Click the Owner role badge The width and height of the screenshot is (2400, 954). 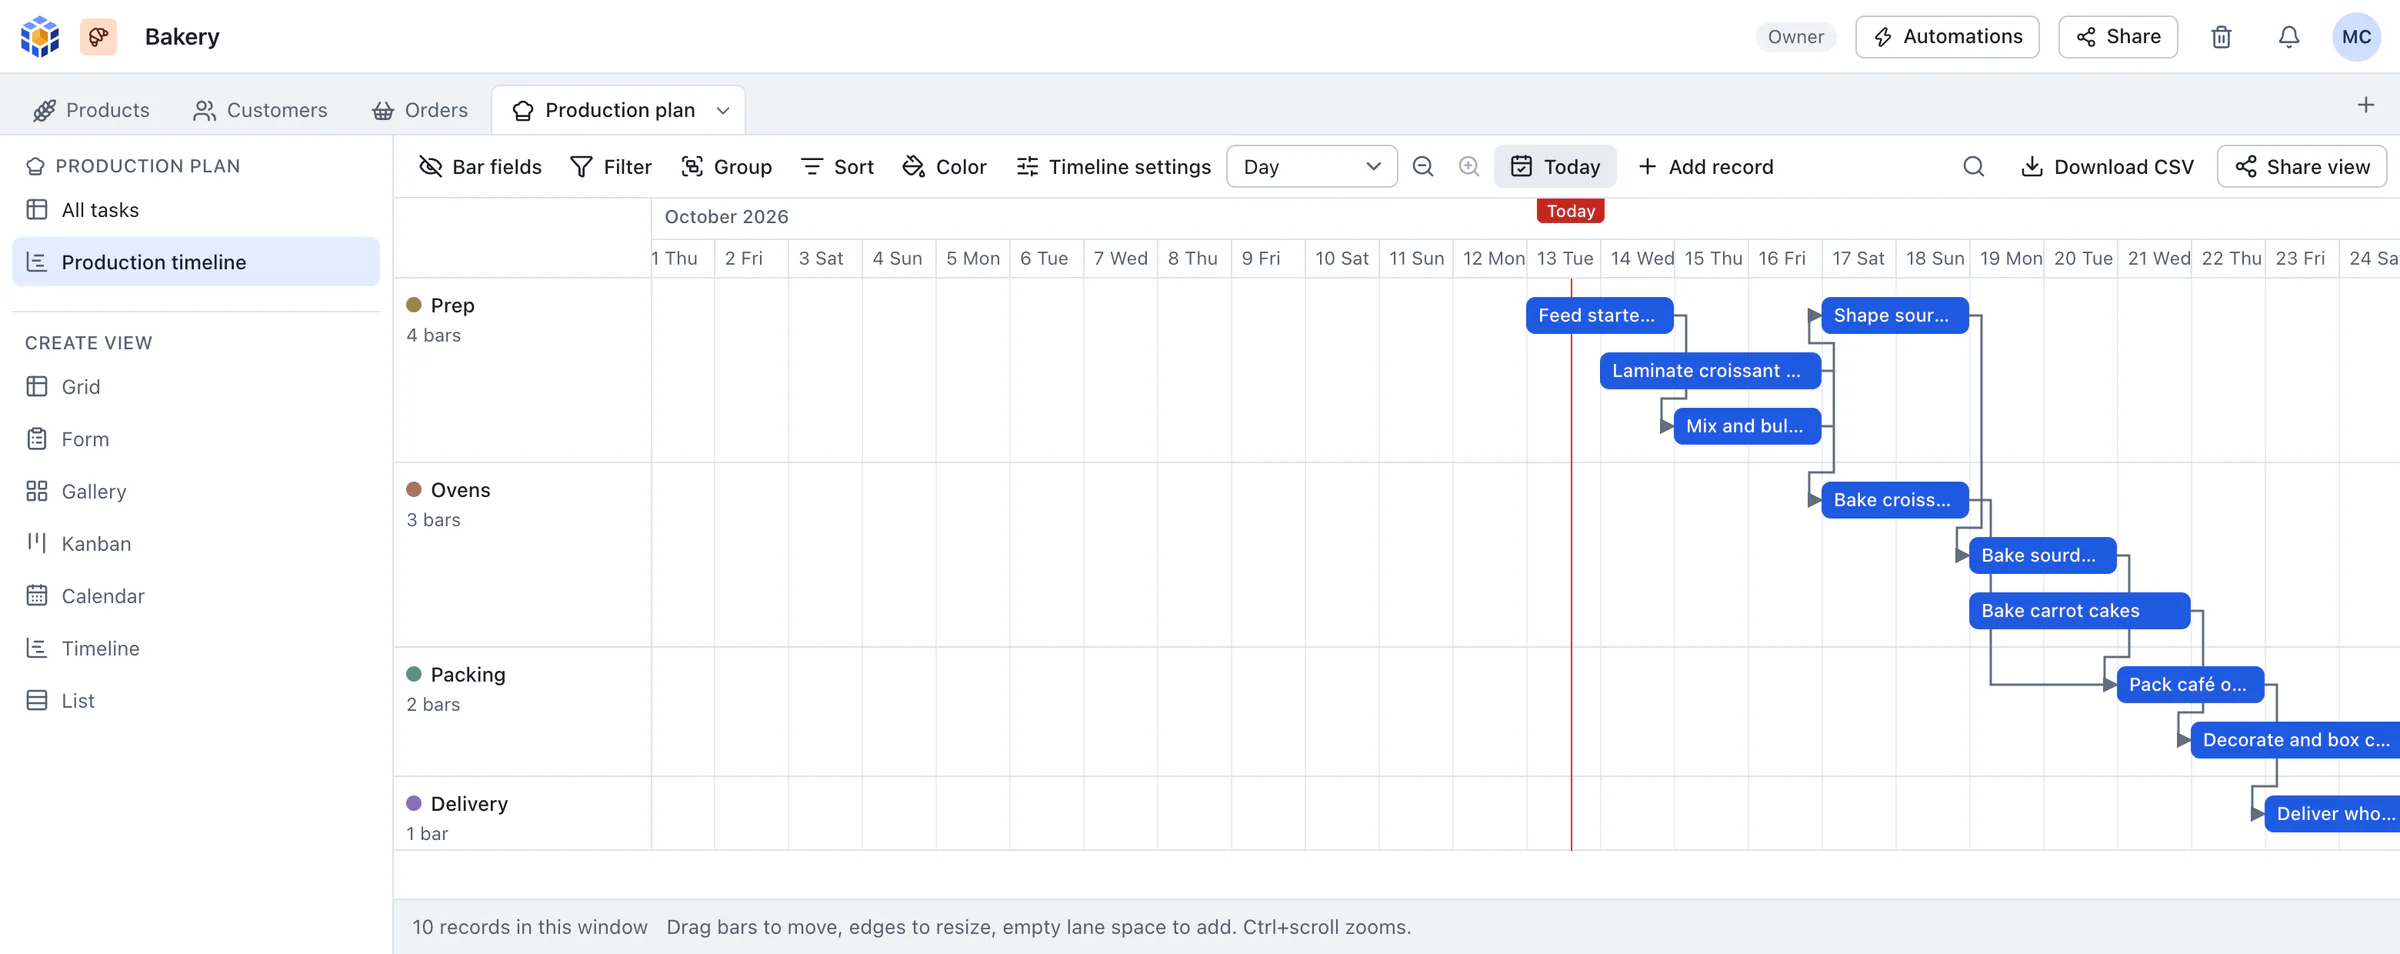click(x=1795, y=37)
